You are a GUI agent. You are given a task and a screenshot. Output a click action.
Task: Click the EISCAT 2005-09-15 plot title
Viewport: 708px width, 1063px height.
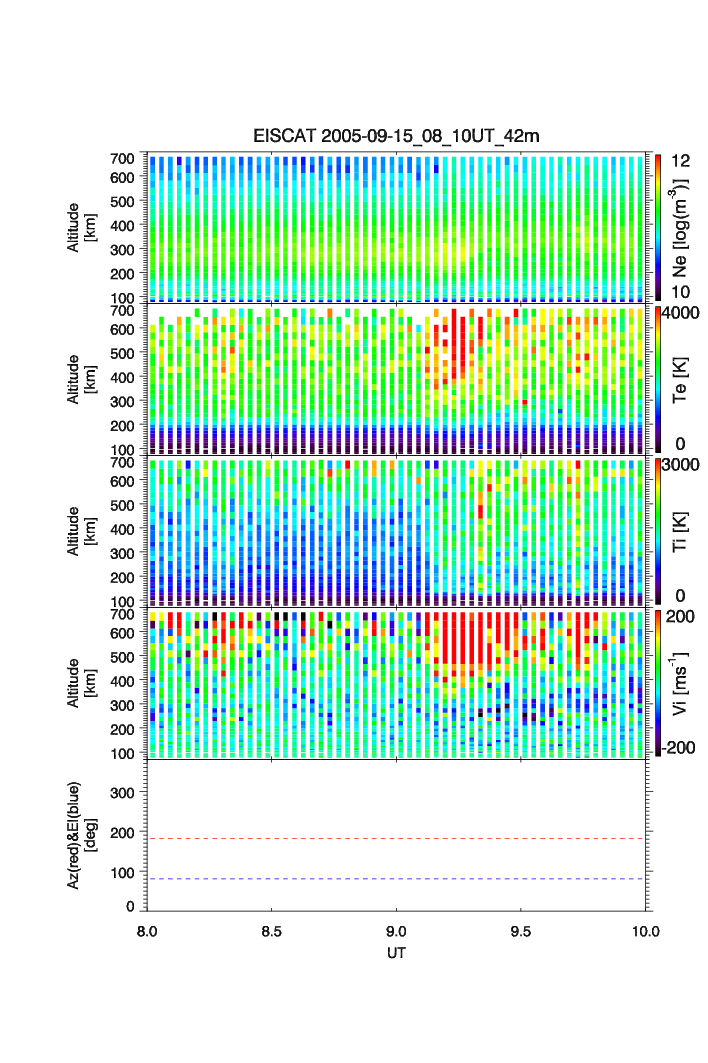(396, 136)
